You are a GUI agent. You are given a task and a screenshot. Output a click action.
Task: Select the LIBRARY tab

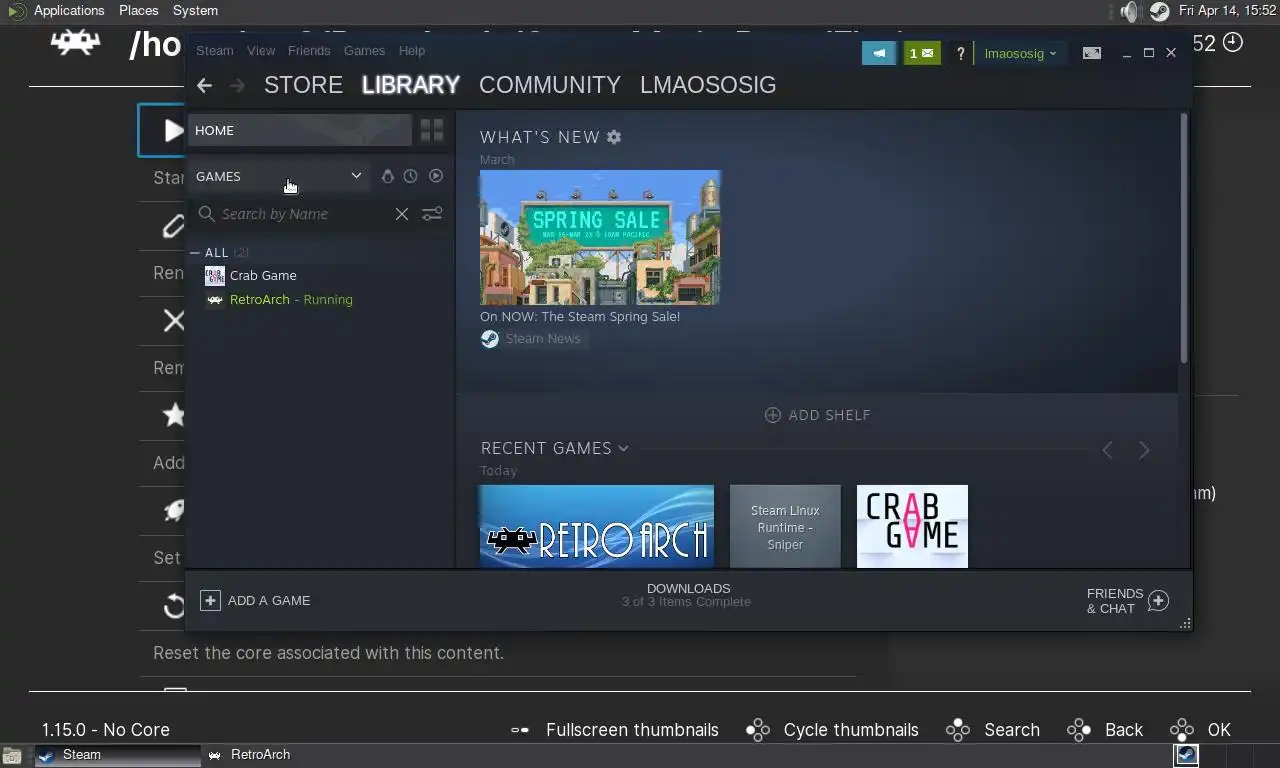click(x=411, y=85)
